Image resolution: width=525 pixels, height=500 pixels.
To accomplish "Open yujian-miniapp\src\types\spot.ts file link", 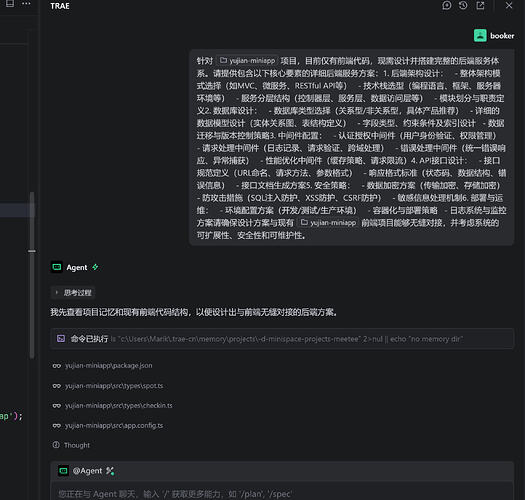I will pyautogui.click(x=114, y=386).
